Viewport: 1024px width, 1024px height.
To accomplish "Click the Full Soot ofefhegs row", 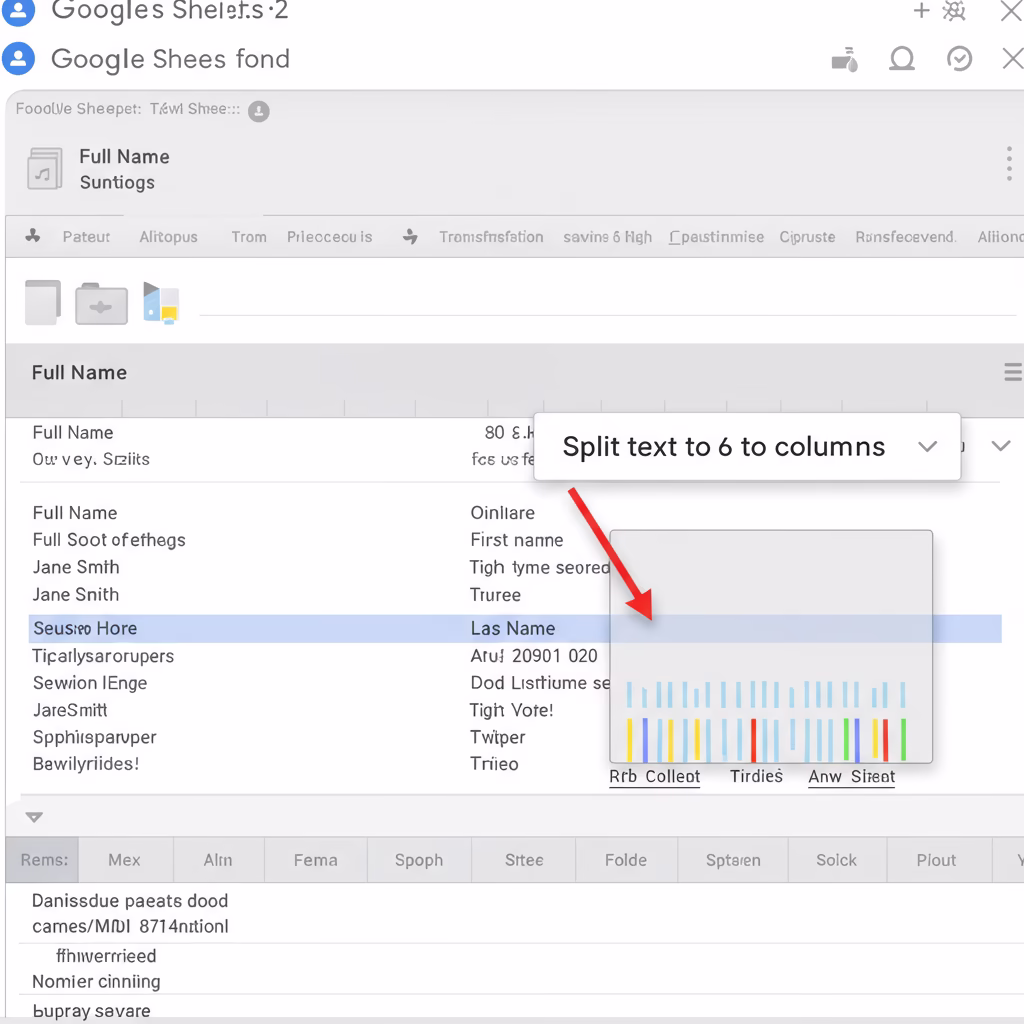I will [109, 540].
